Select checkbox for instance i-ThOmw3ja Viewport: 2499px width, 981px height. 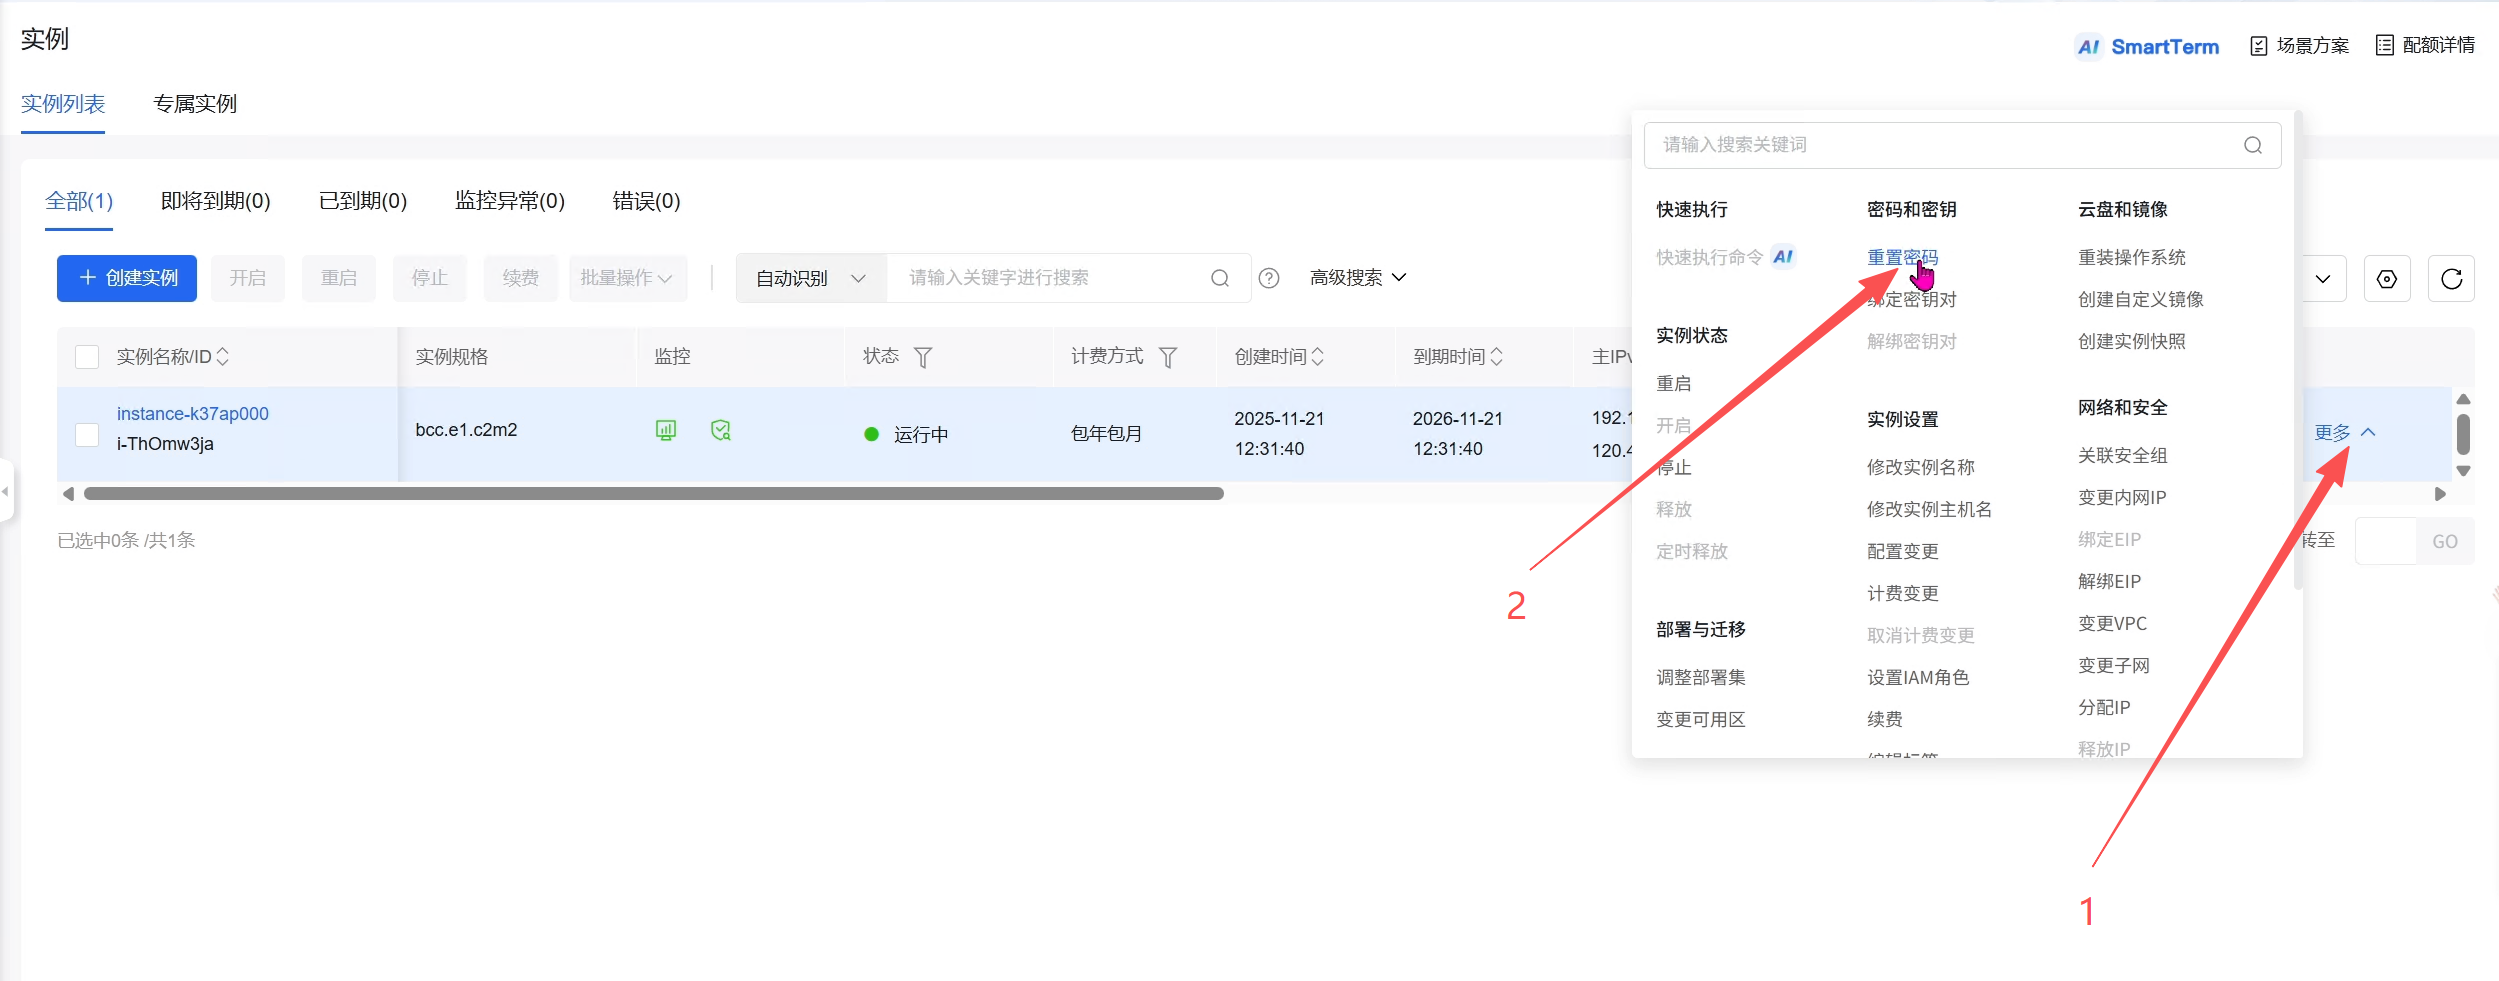click(87, 434)
